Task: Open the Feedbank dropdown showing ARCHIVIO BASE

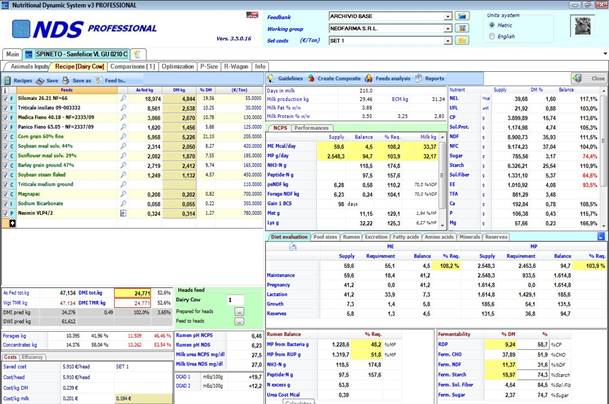Action: tap(448, 16)
